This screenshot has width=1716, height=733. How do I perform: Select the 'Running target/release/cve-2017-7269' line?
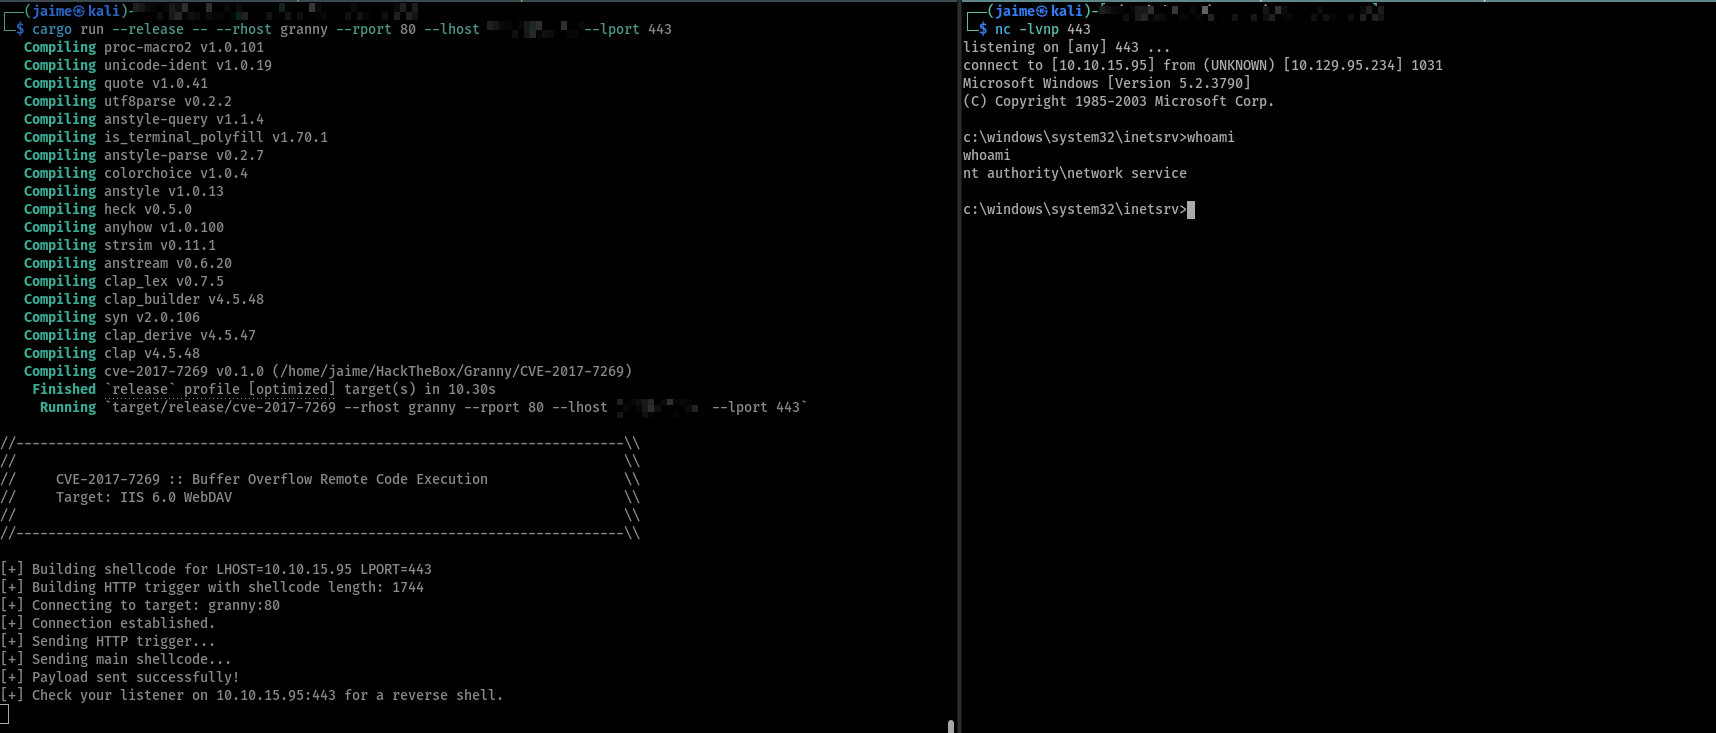pos(424,407)
